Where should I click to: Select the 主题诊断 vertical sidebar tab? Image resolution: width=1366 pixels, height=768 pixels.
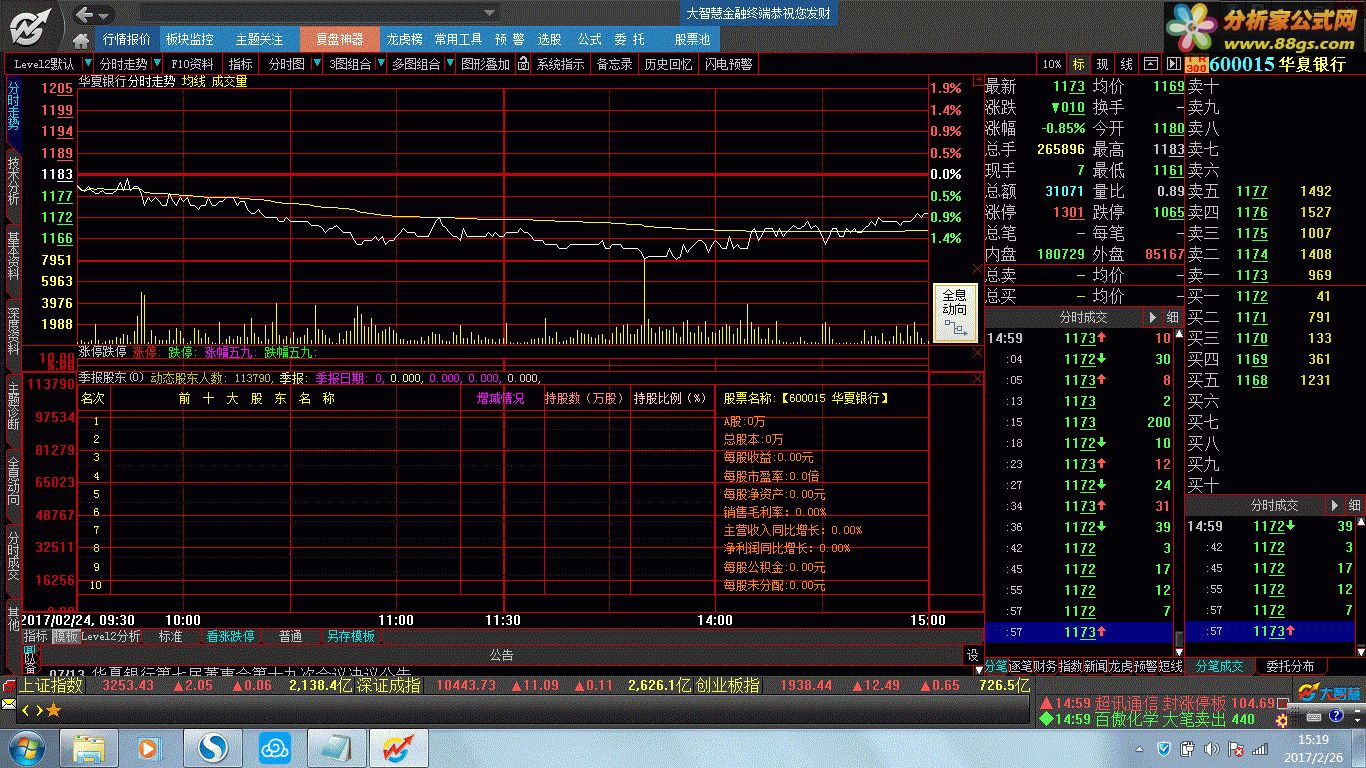click(13, 406)
